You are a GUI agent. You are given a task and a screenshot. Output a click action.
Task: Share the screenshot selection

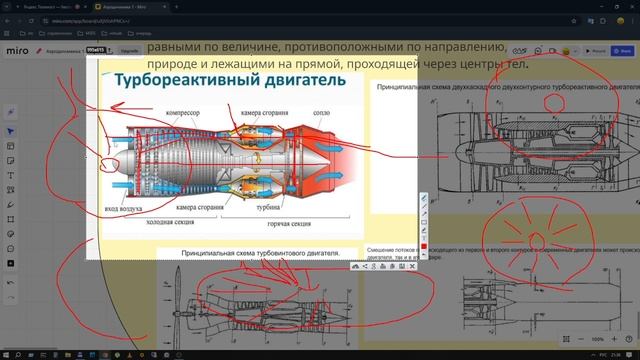click(x=365, y=266)
